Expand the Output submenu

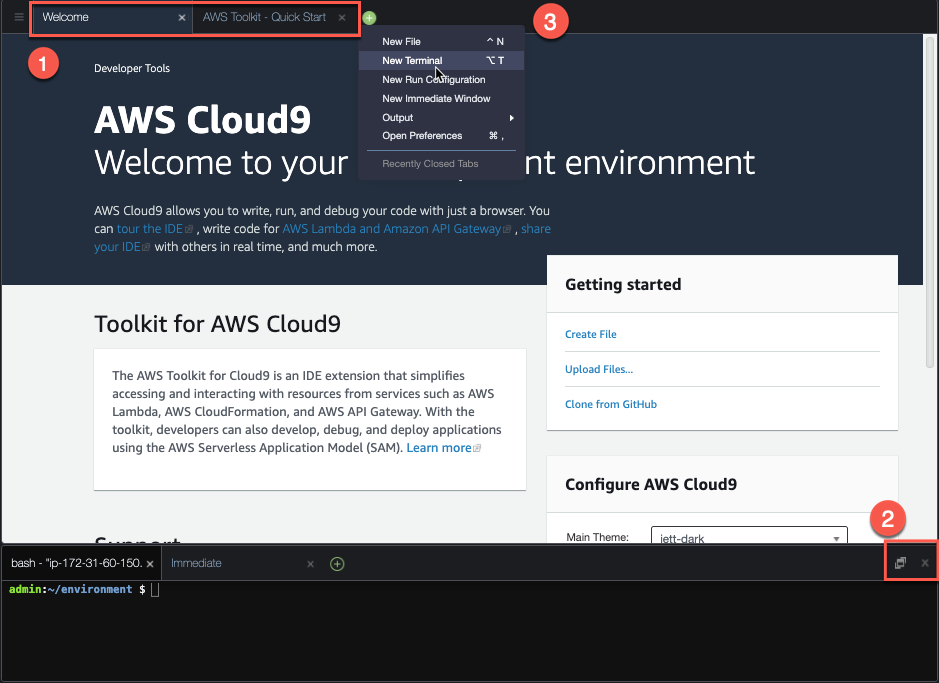pyautogui.click(x=441, y=117)
